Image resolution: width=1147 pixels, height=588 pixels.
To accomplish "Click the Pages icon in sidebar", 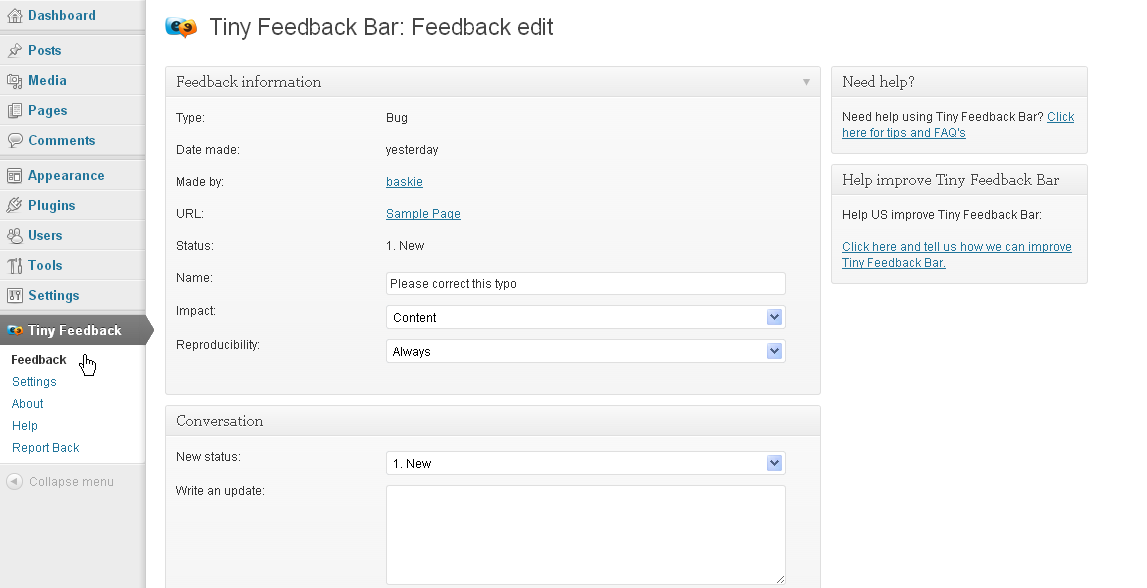I will [15, 110].
